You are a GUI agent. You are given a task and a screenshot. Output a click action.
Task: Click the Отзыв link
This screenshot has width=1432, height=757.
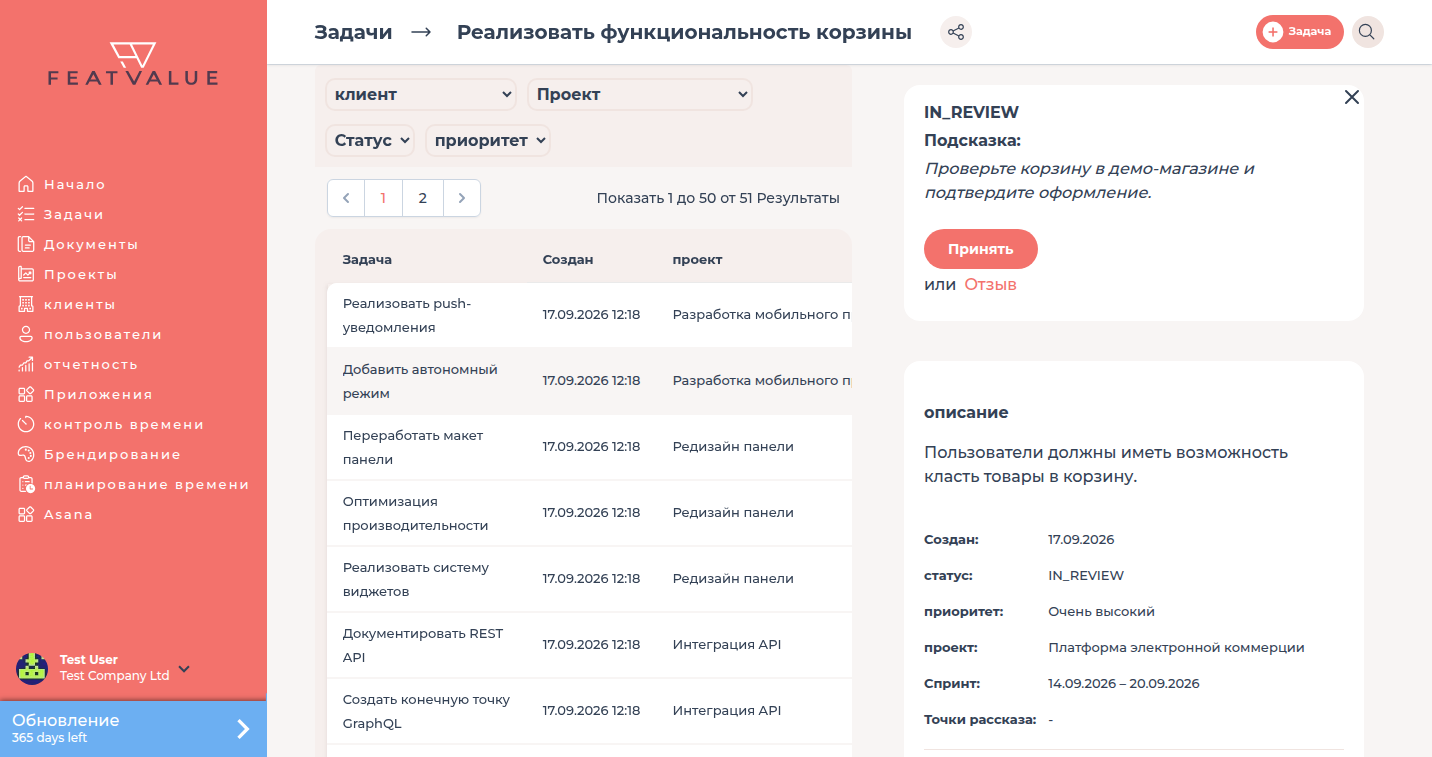990,284
